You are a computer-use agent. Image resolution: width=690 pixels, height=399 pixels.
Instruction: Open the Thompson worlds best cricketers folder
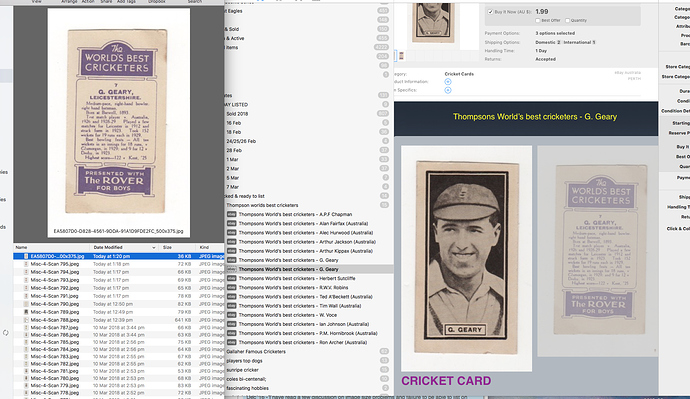[262, 205]
